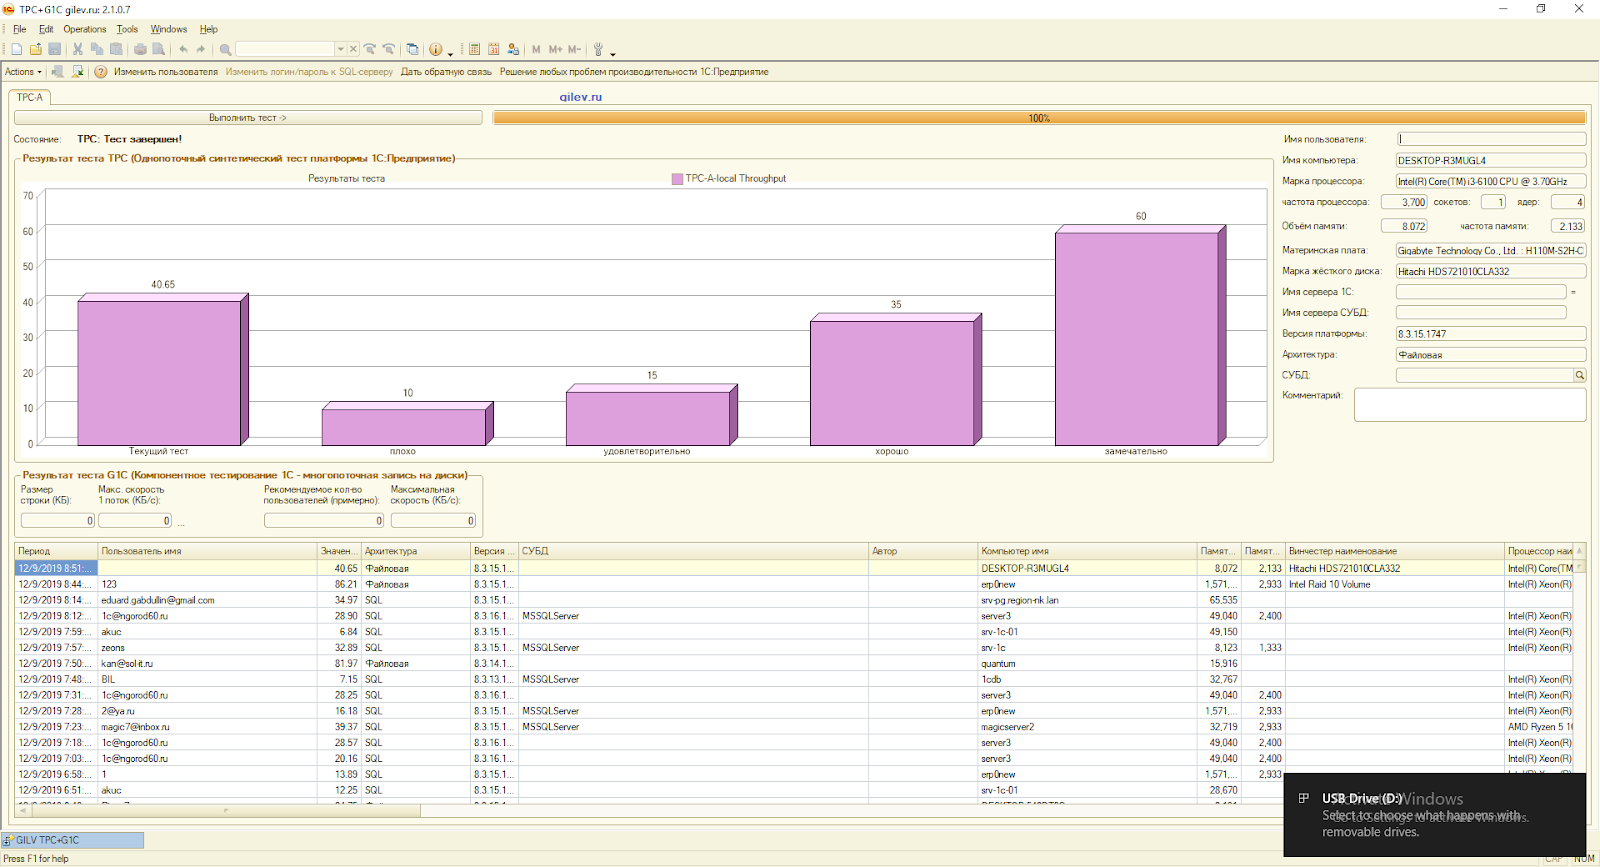The image size is (1600, 867).
Task: Click the Copy toolbar icon
Action: tap(96, 49)
